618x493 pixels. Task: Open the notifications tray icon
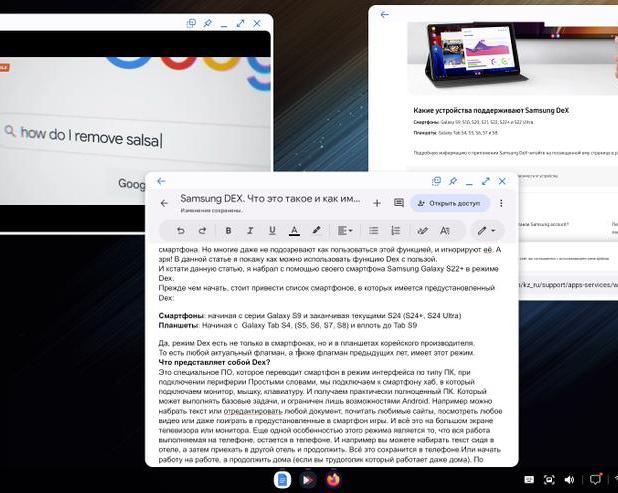[x=596, y=479]
